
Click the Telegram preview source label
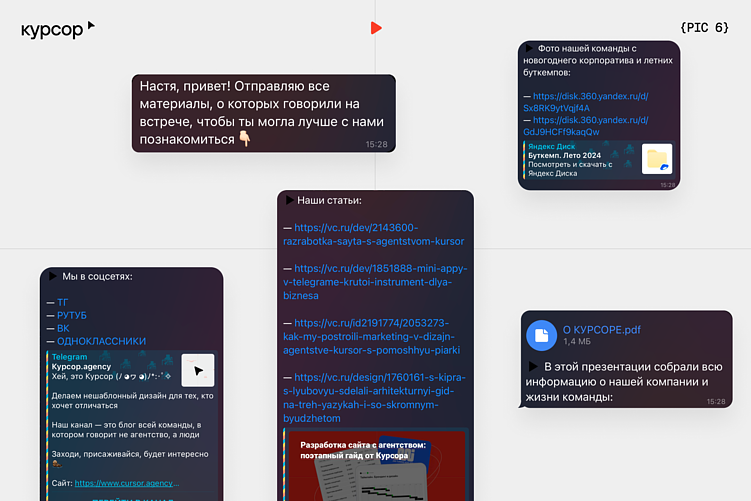pos(69,357)
